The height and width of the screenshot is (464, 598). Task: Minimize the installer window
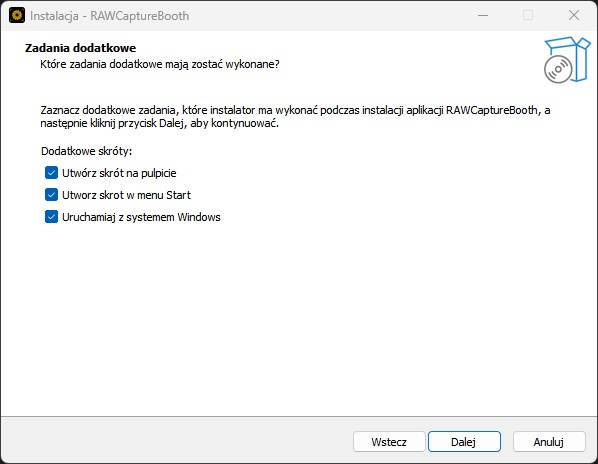pos(483,16)
